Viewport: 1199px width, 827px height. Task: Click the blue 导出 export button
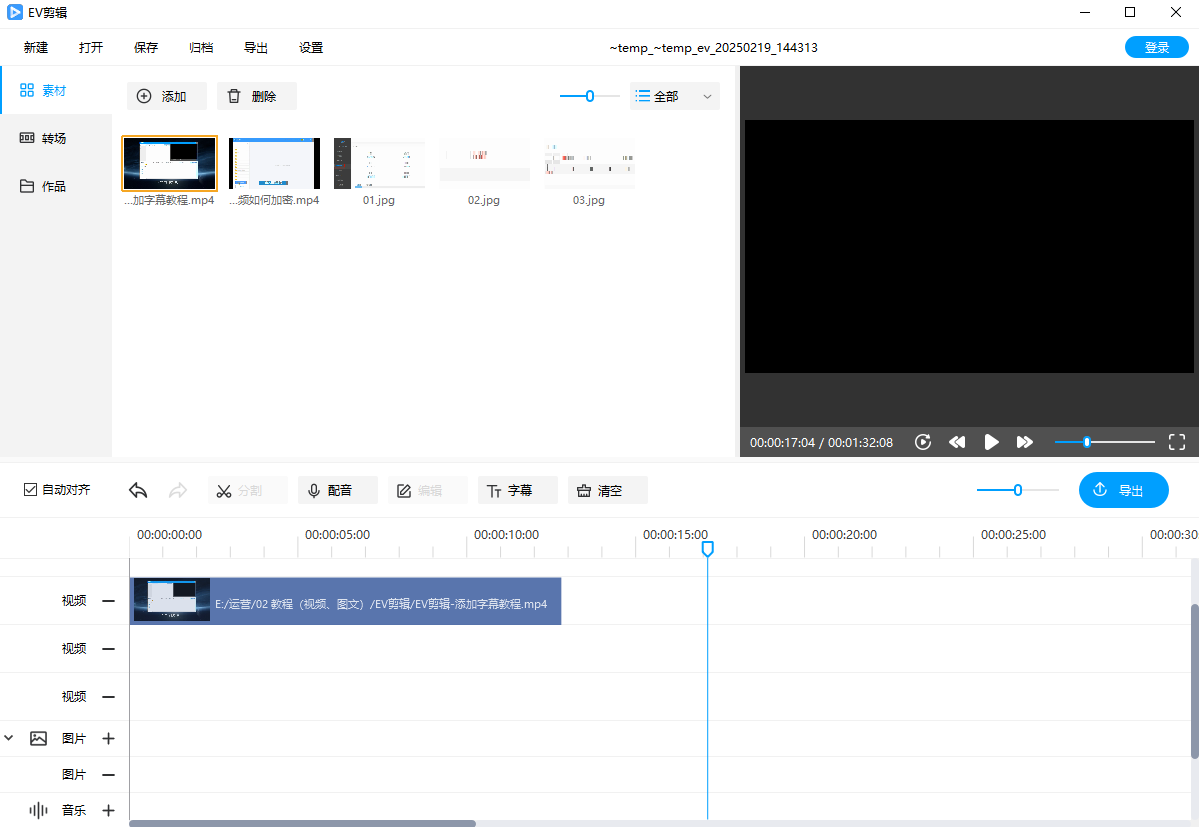(1123, 490)
